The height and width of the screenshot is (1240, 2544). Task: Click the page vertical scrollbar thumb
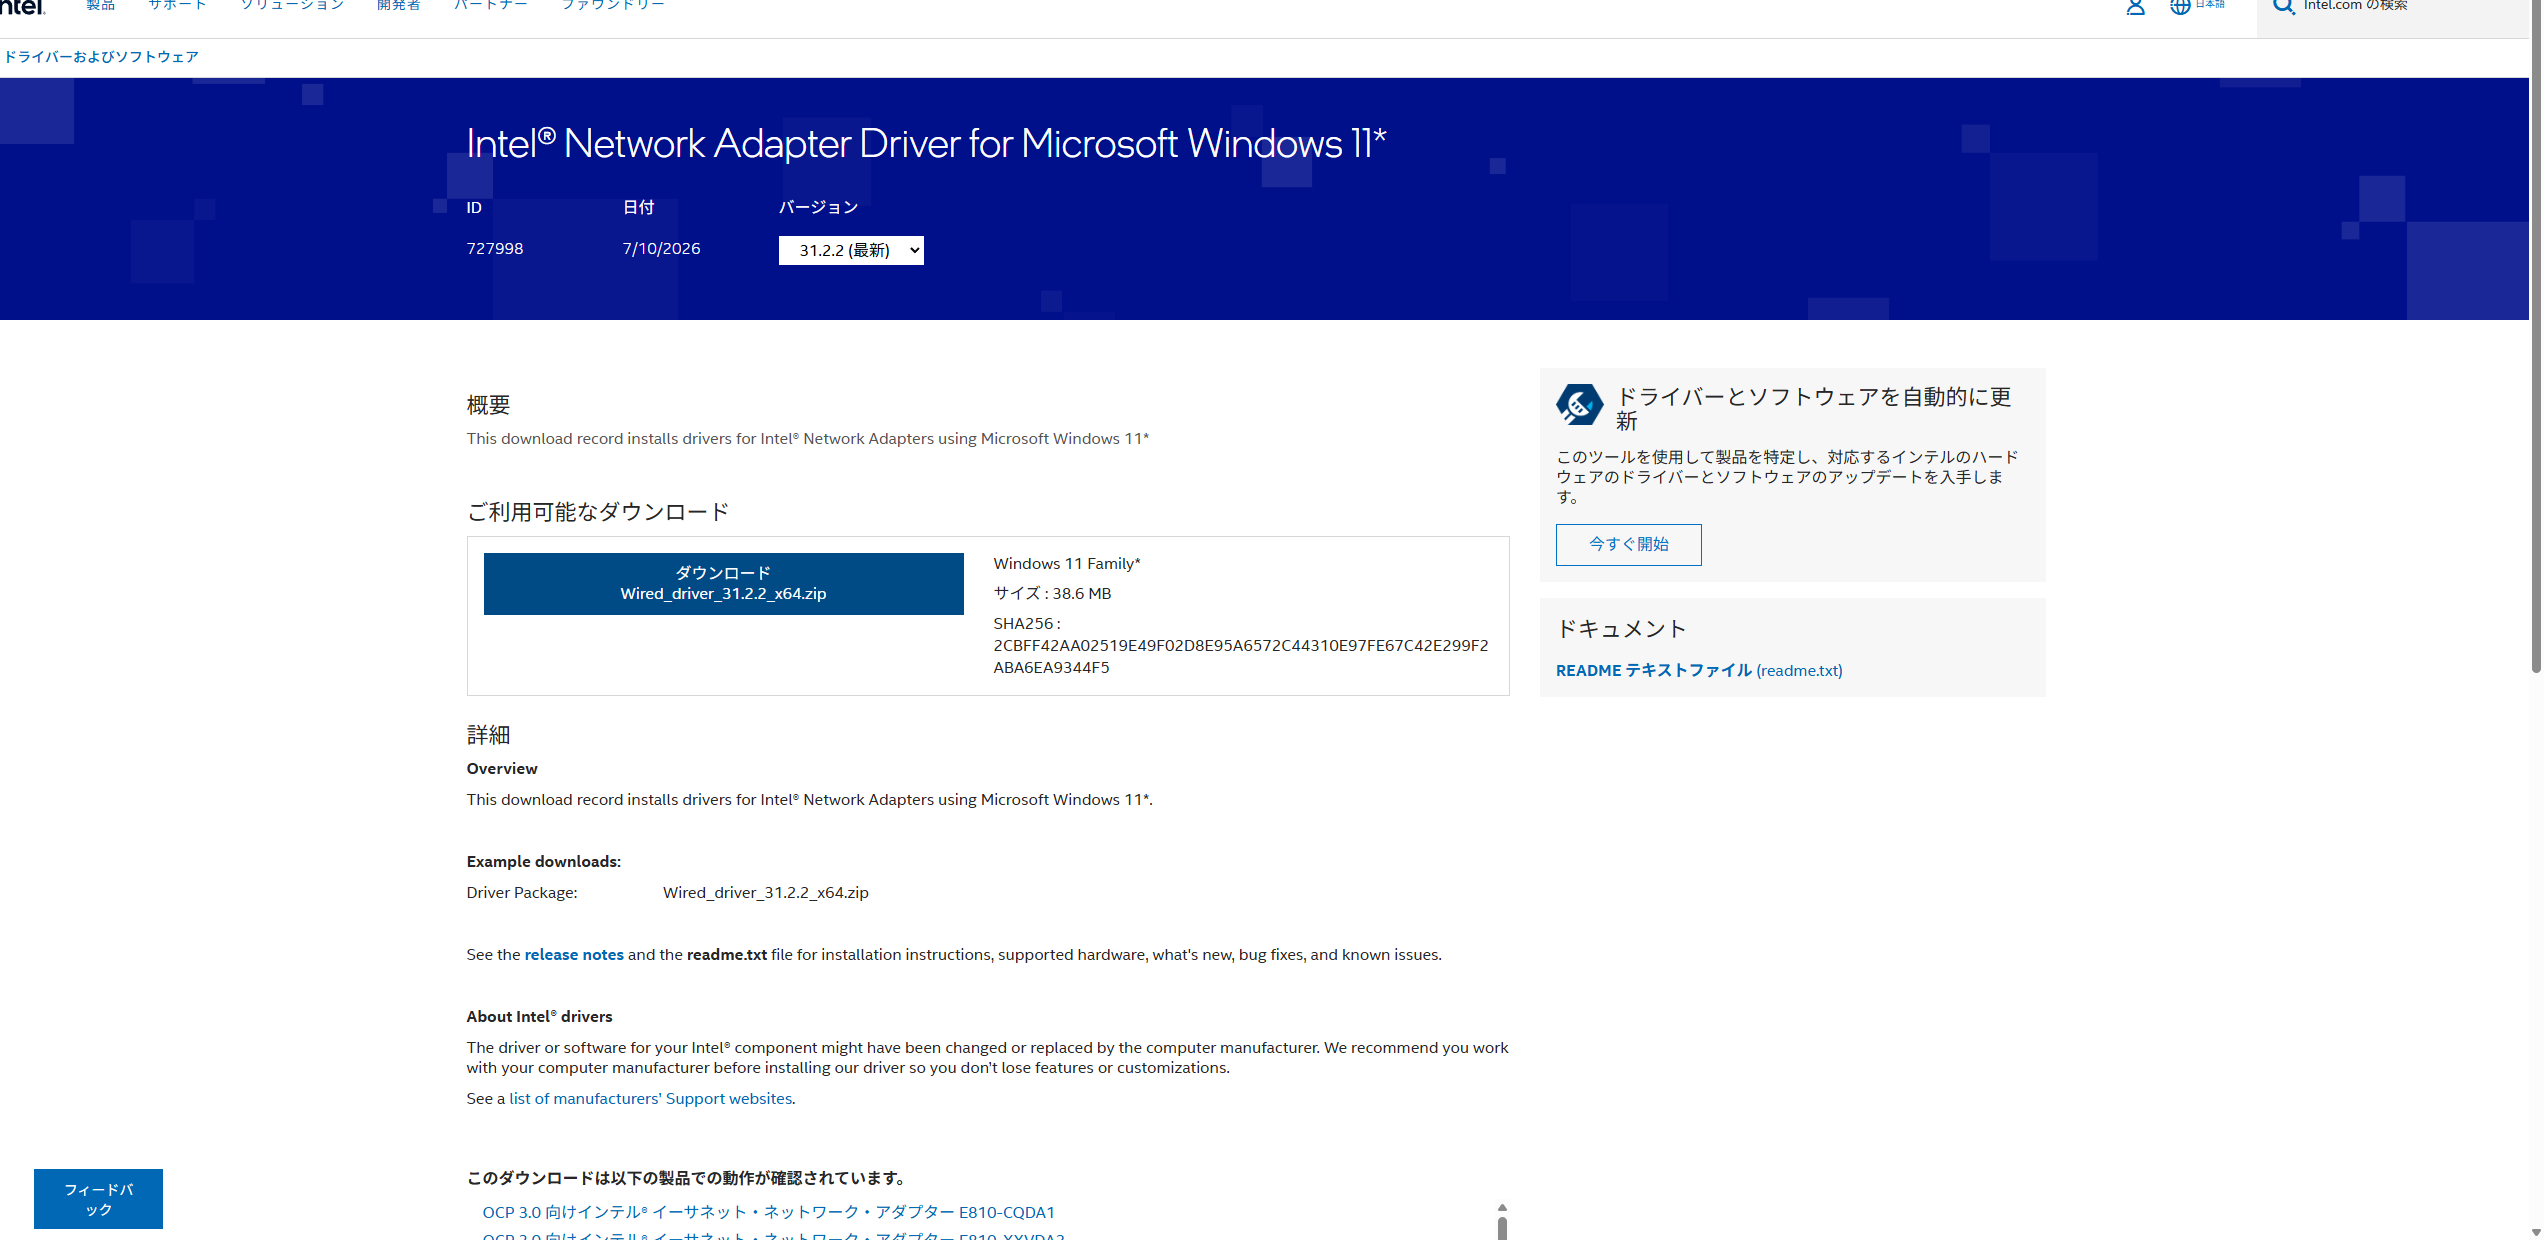pos(2535,335)
